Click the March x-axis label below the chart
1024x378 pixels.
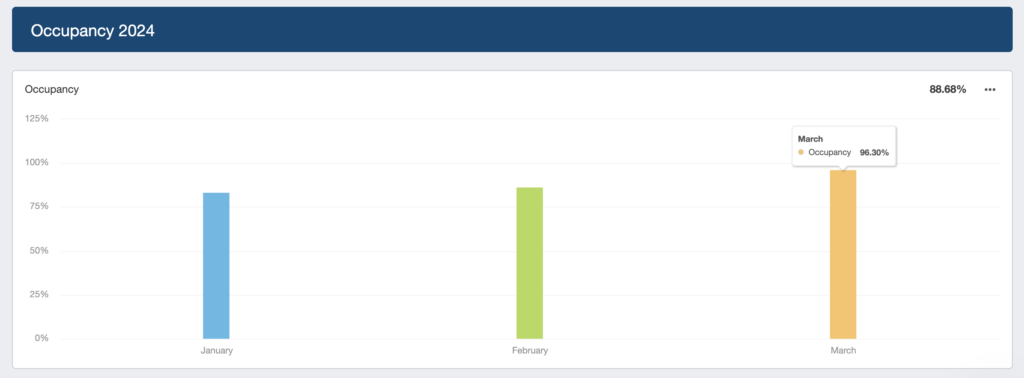(x=843, y=351)
